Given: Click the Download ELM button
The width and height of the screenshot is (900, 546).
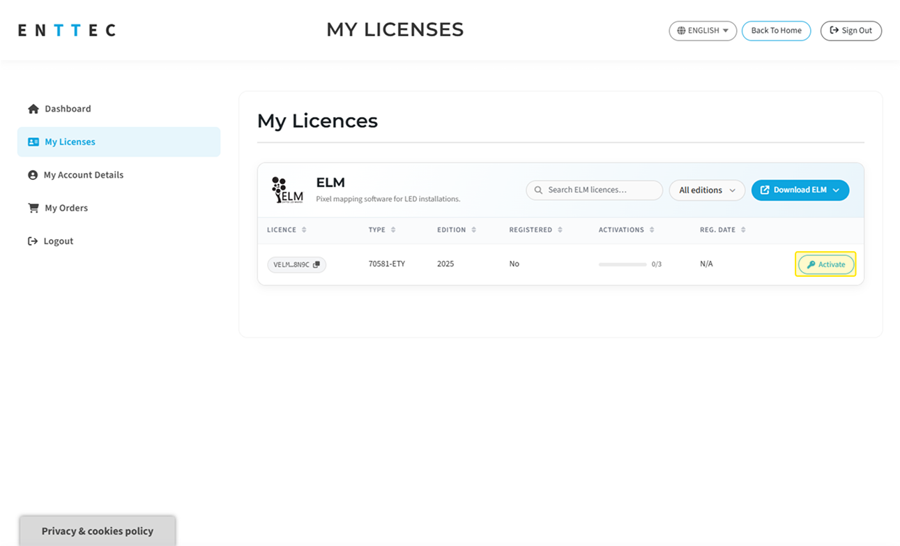Looking at the screenshot, I should coord(800,190).
